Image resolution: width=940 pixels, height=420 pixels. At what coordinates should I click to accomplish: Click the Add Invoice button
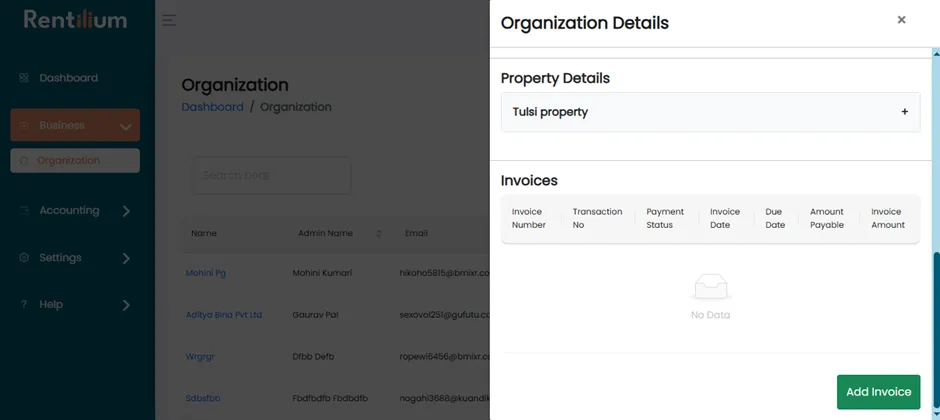[x=878, y=392]
